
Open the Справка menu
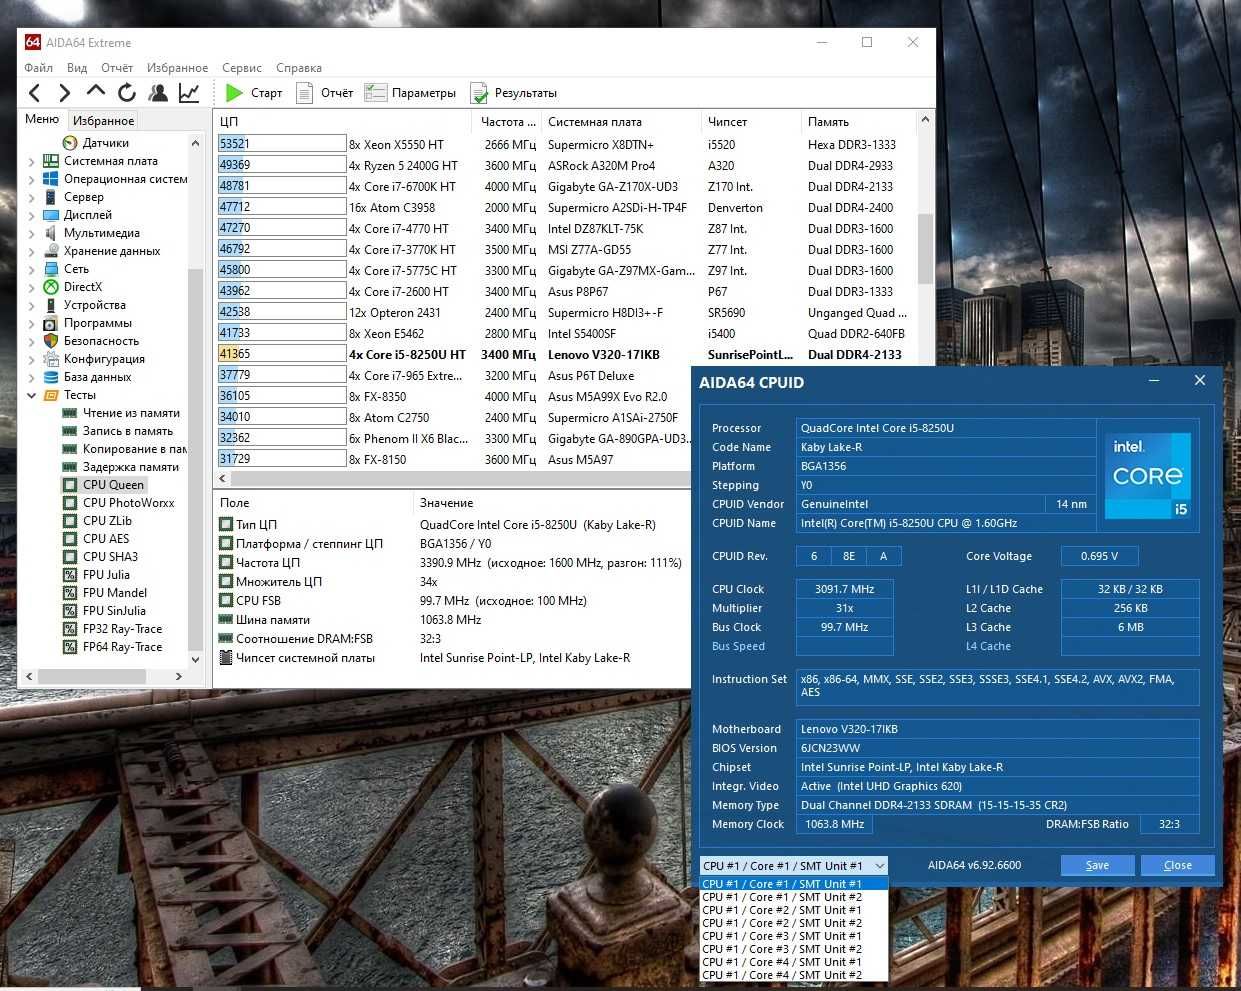click(x=299, y=68)
